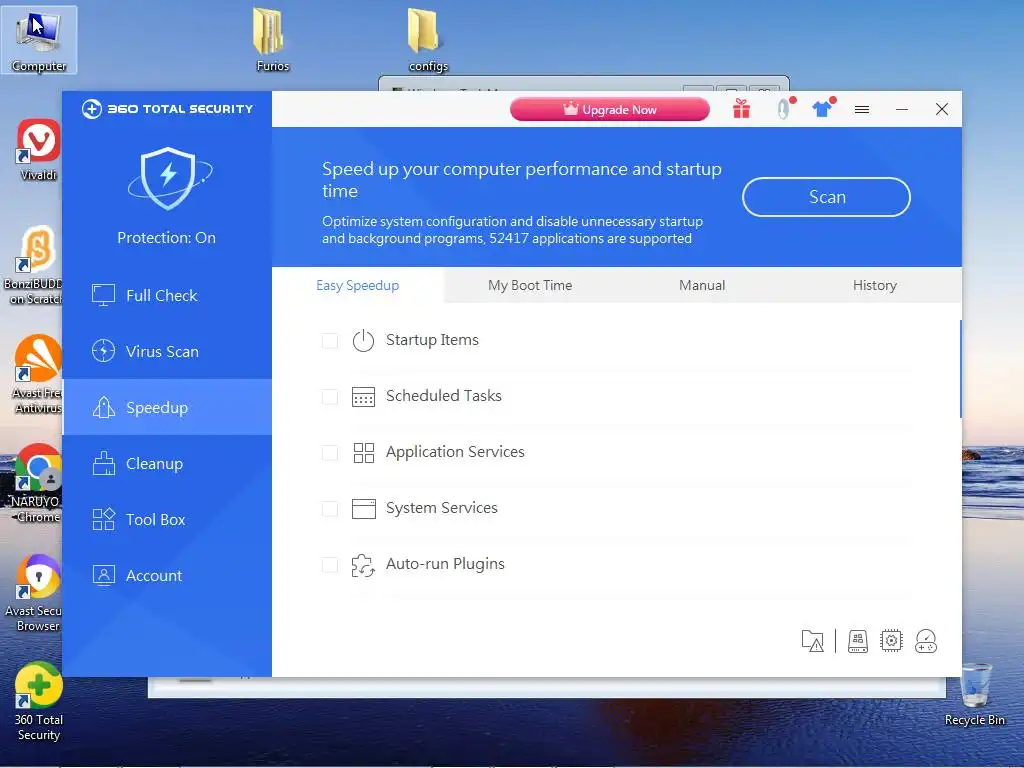Open the notification bell icon with red dot

(784, 109)
